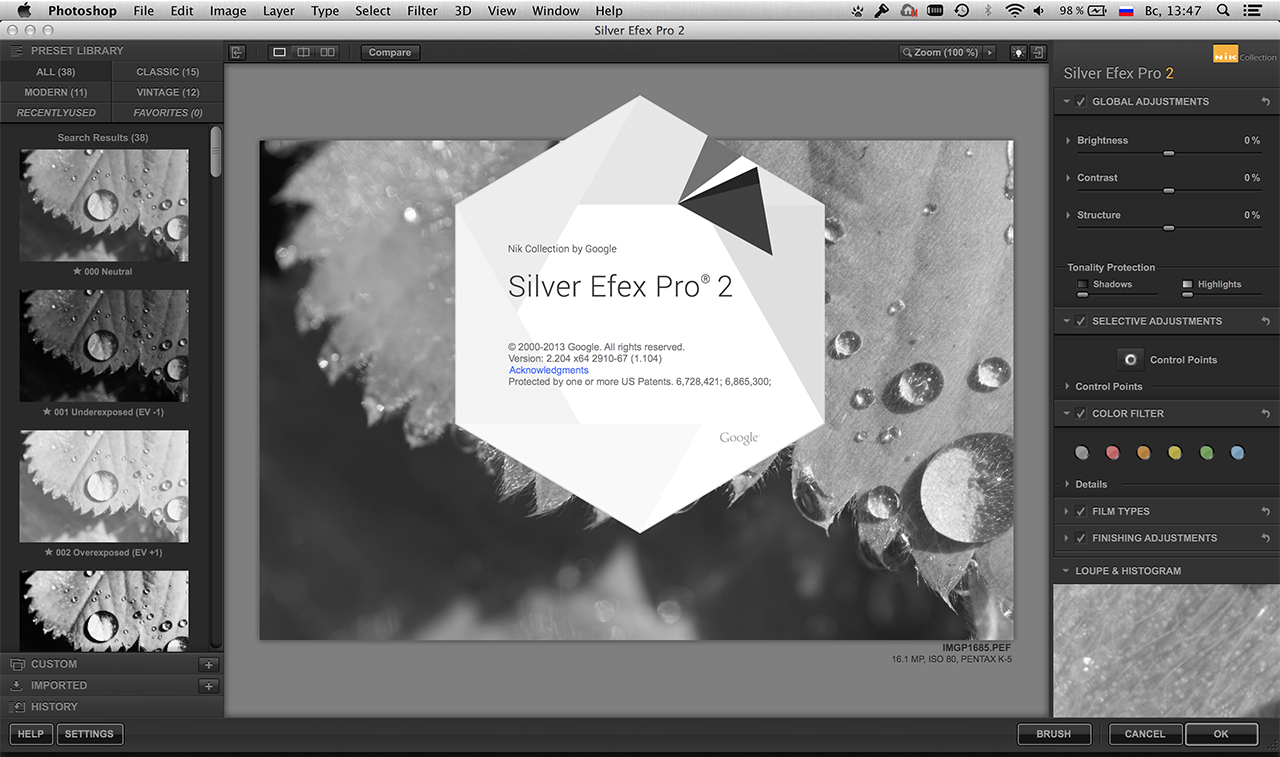Click the plus icon next to Imported
Image resolution: width=1280 pixels, height=757 pixels.
(x=208, y=686)
